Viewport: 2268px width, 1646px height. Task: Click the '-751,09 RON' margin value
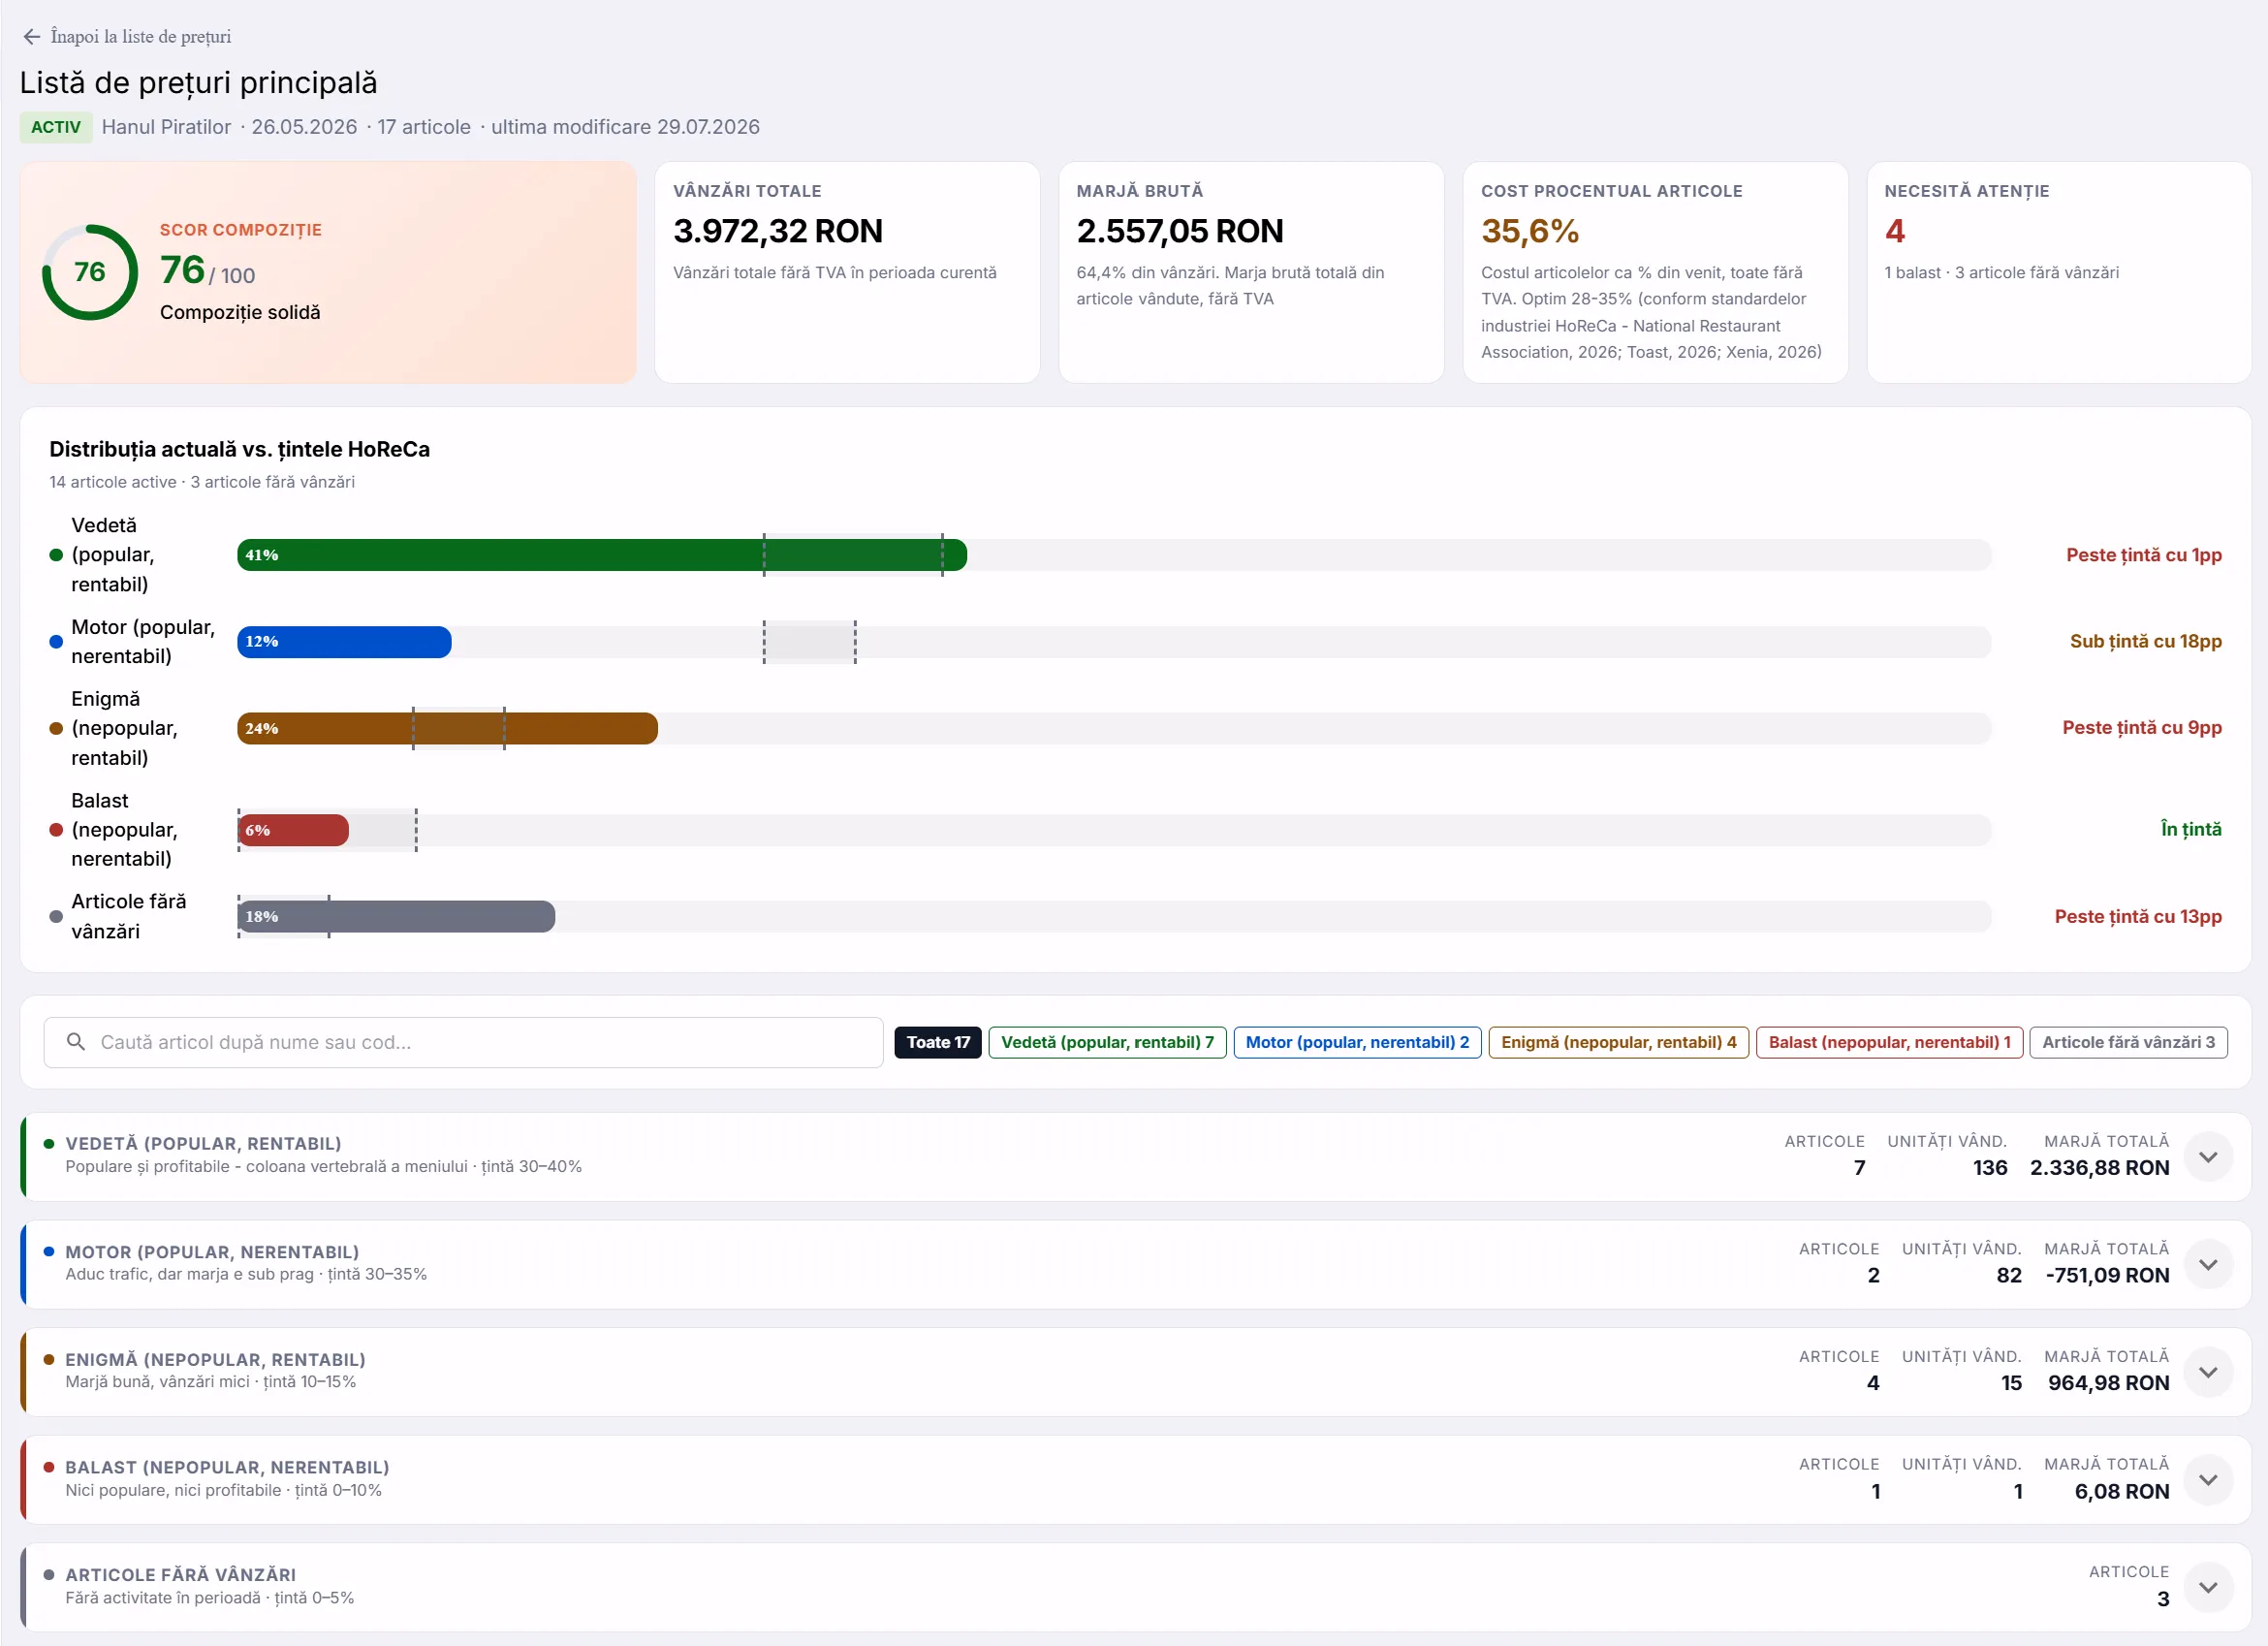click(2107, 1276)
